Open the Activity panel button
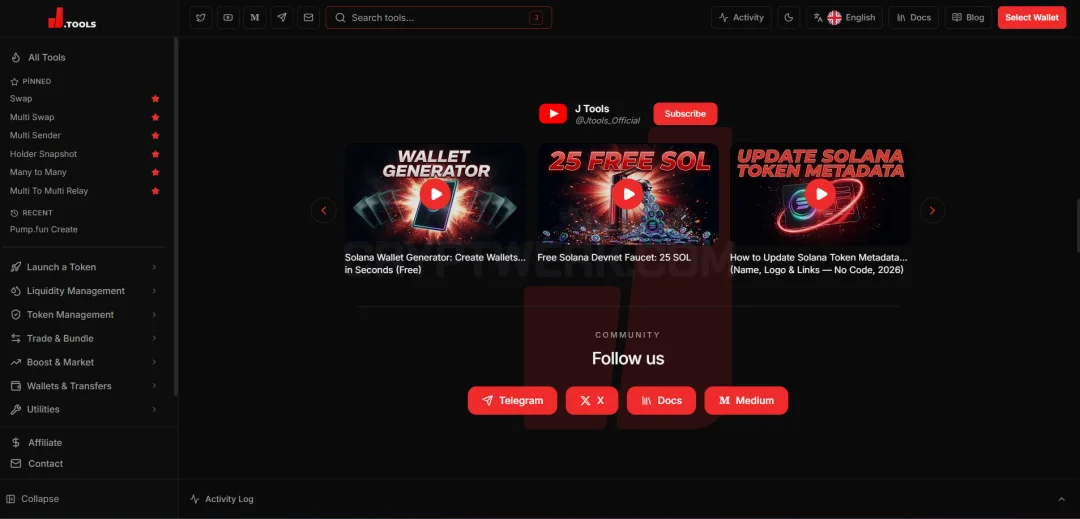The width and height of the screenshot is (1080, 519). coord(741,17)
